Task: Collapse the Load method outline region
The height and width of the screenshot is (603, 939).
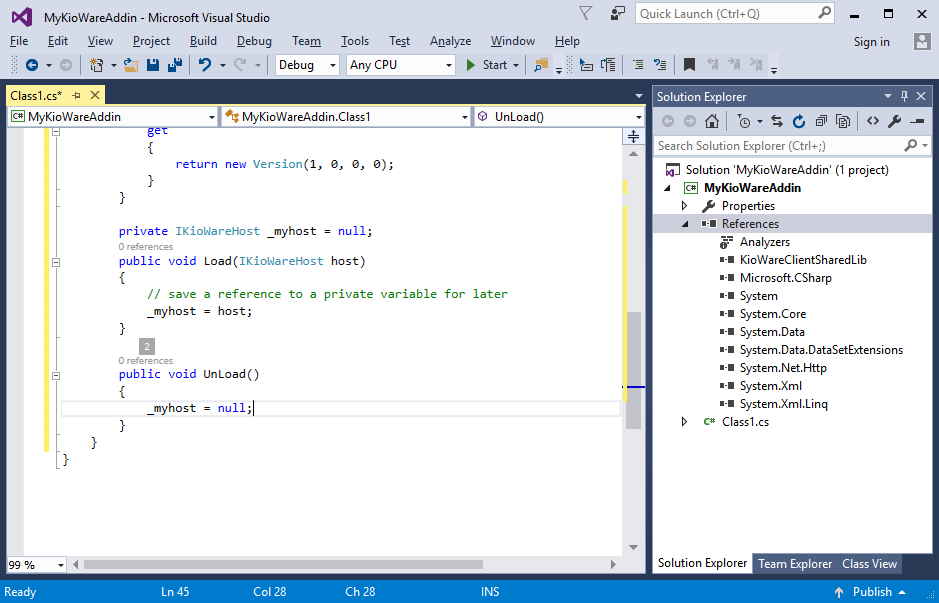Action: [x=56, y=262]
